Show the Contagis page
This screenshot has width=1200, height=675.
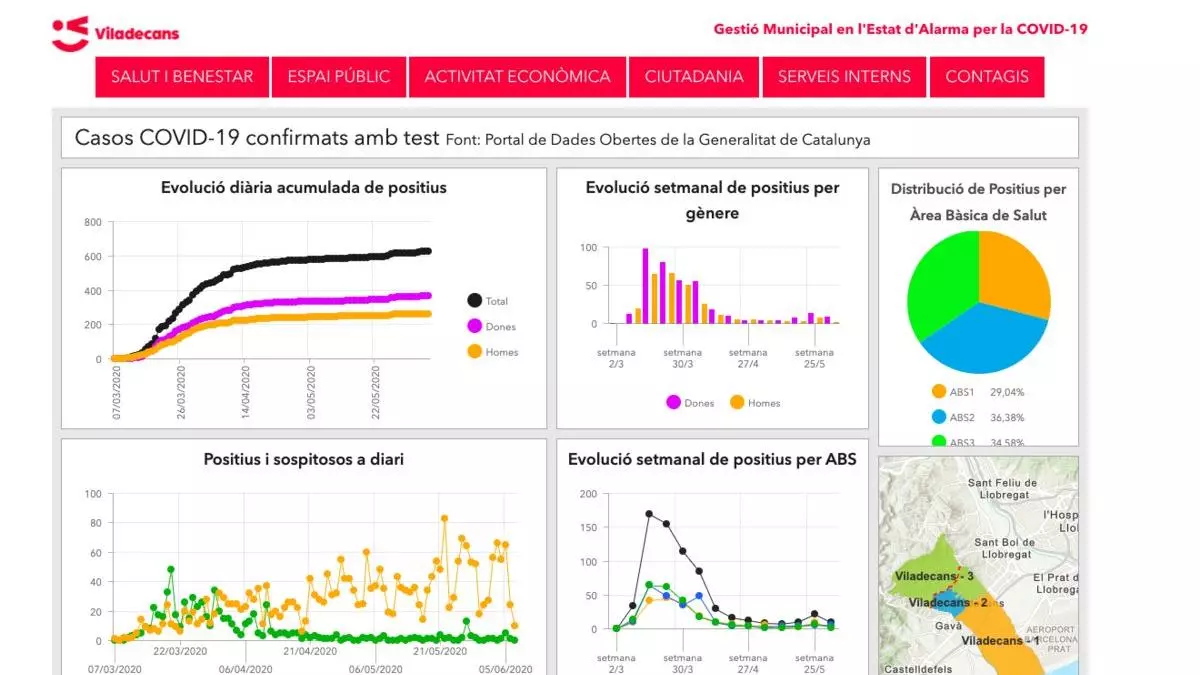(x=986, y=77)
